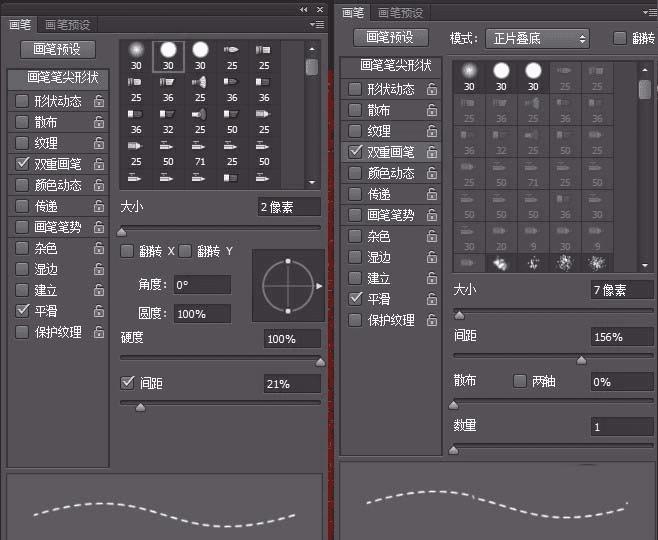Enable 散布 checkbox in left panel
Image resolution: width=658 pixels, height=540 pixels.
coord(22,122)
